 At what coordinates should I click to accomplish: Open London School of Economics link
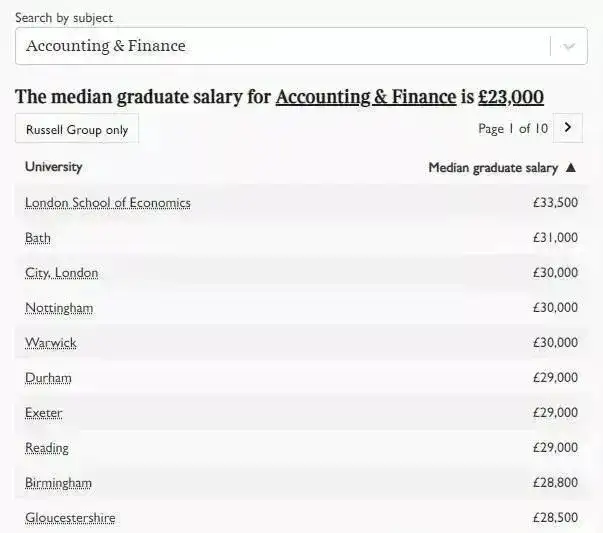pos(108,203)
